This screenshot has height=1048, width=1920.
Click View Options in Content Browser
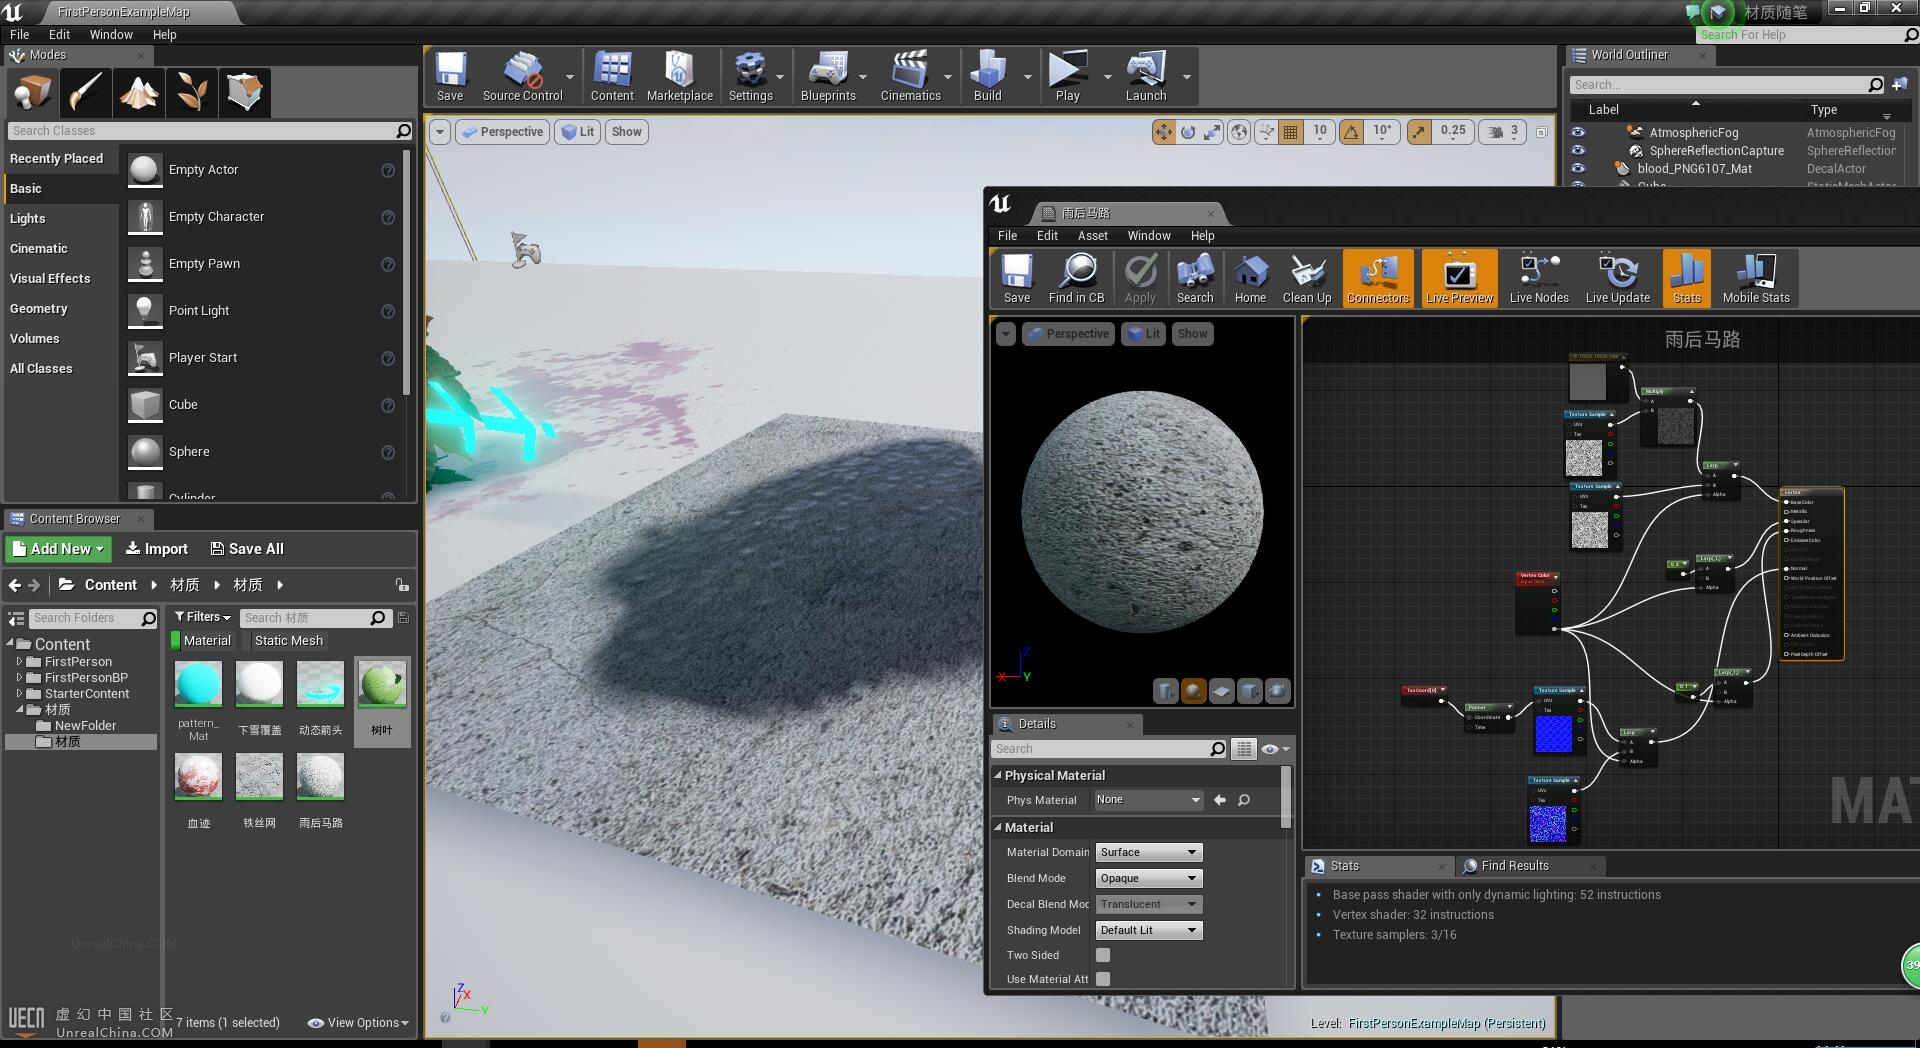pos(358,1023)
